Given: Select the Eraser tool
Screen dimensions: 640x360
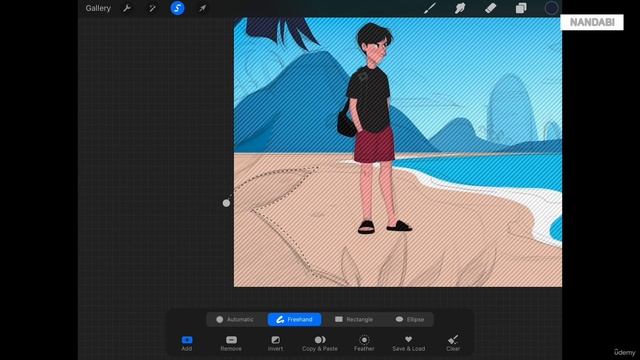Looking at the screenshot, I should click(490, 8).
